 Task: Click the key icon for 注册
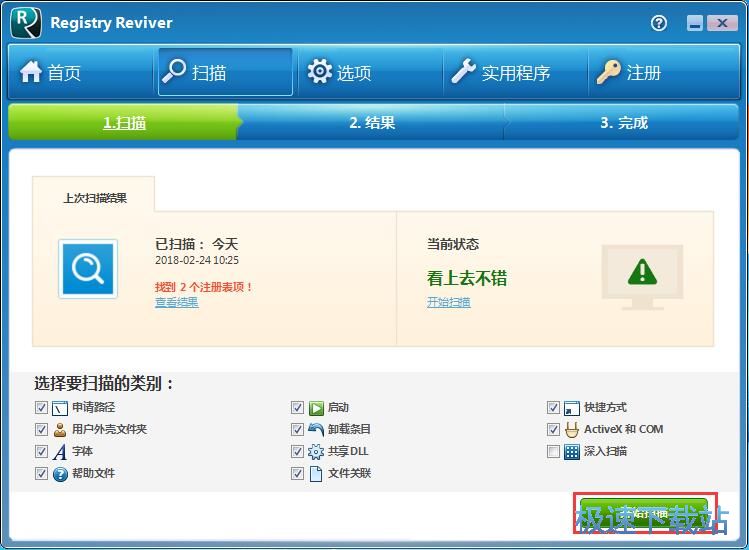point(609,72)
